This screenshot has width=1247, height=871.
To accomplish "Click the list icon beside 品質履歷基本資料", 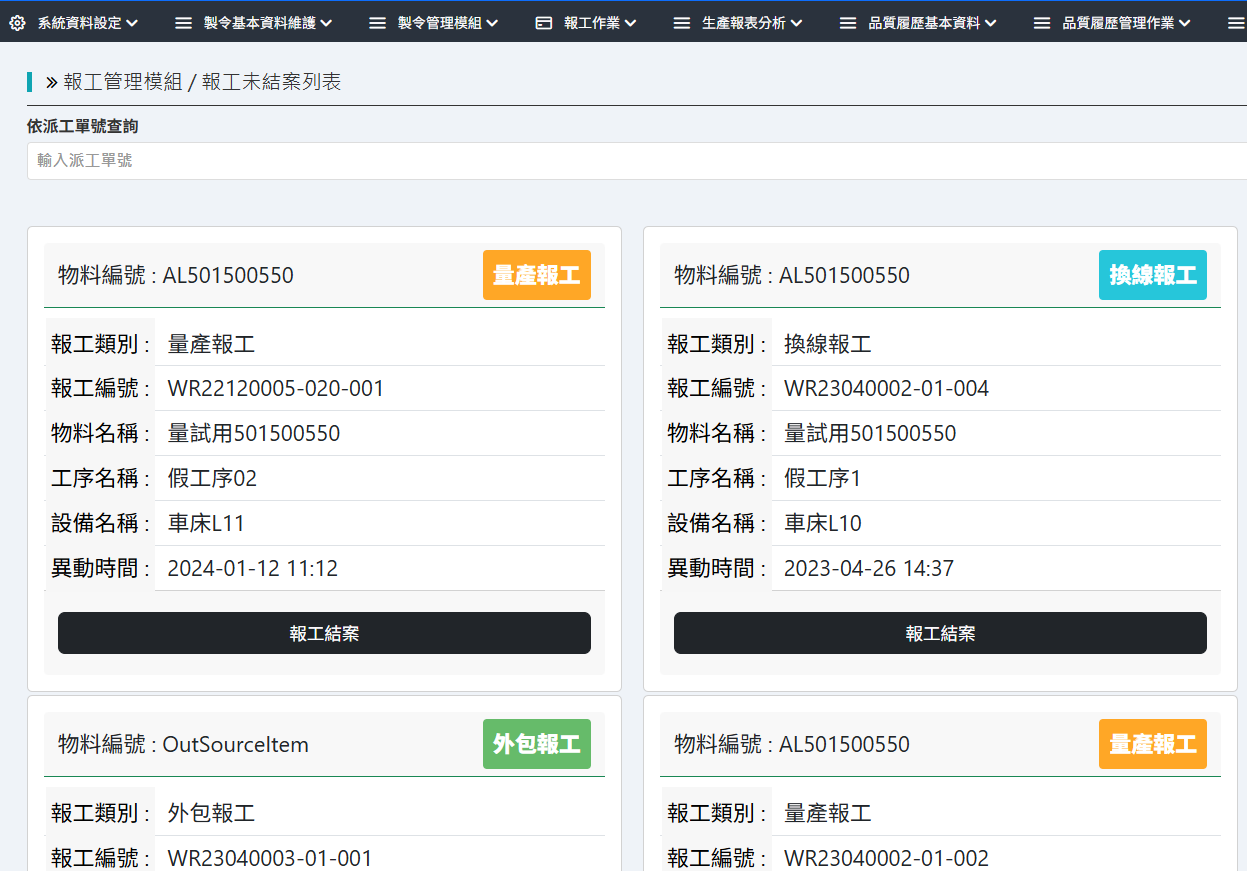I will coord(847,23).
